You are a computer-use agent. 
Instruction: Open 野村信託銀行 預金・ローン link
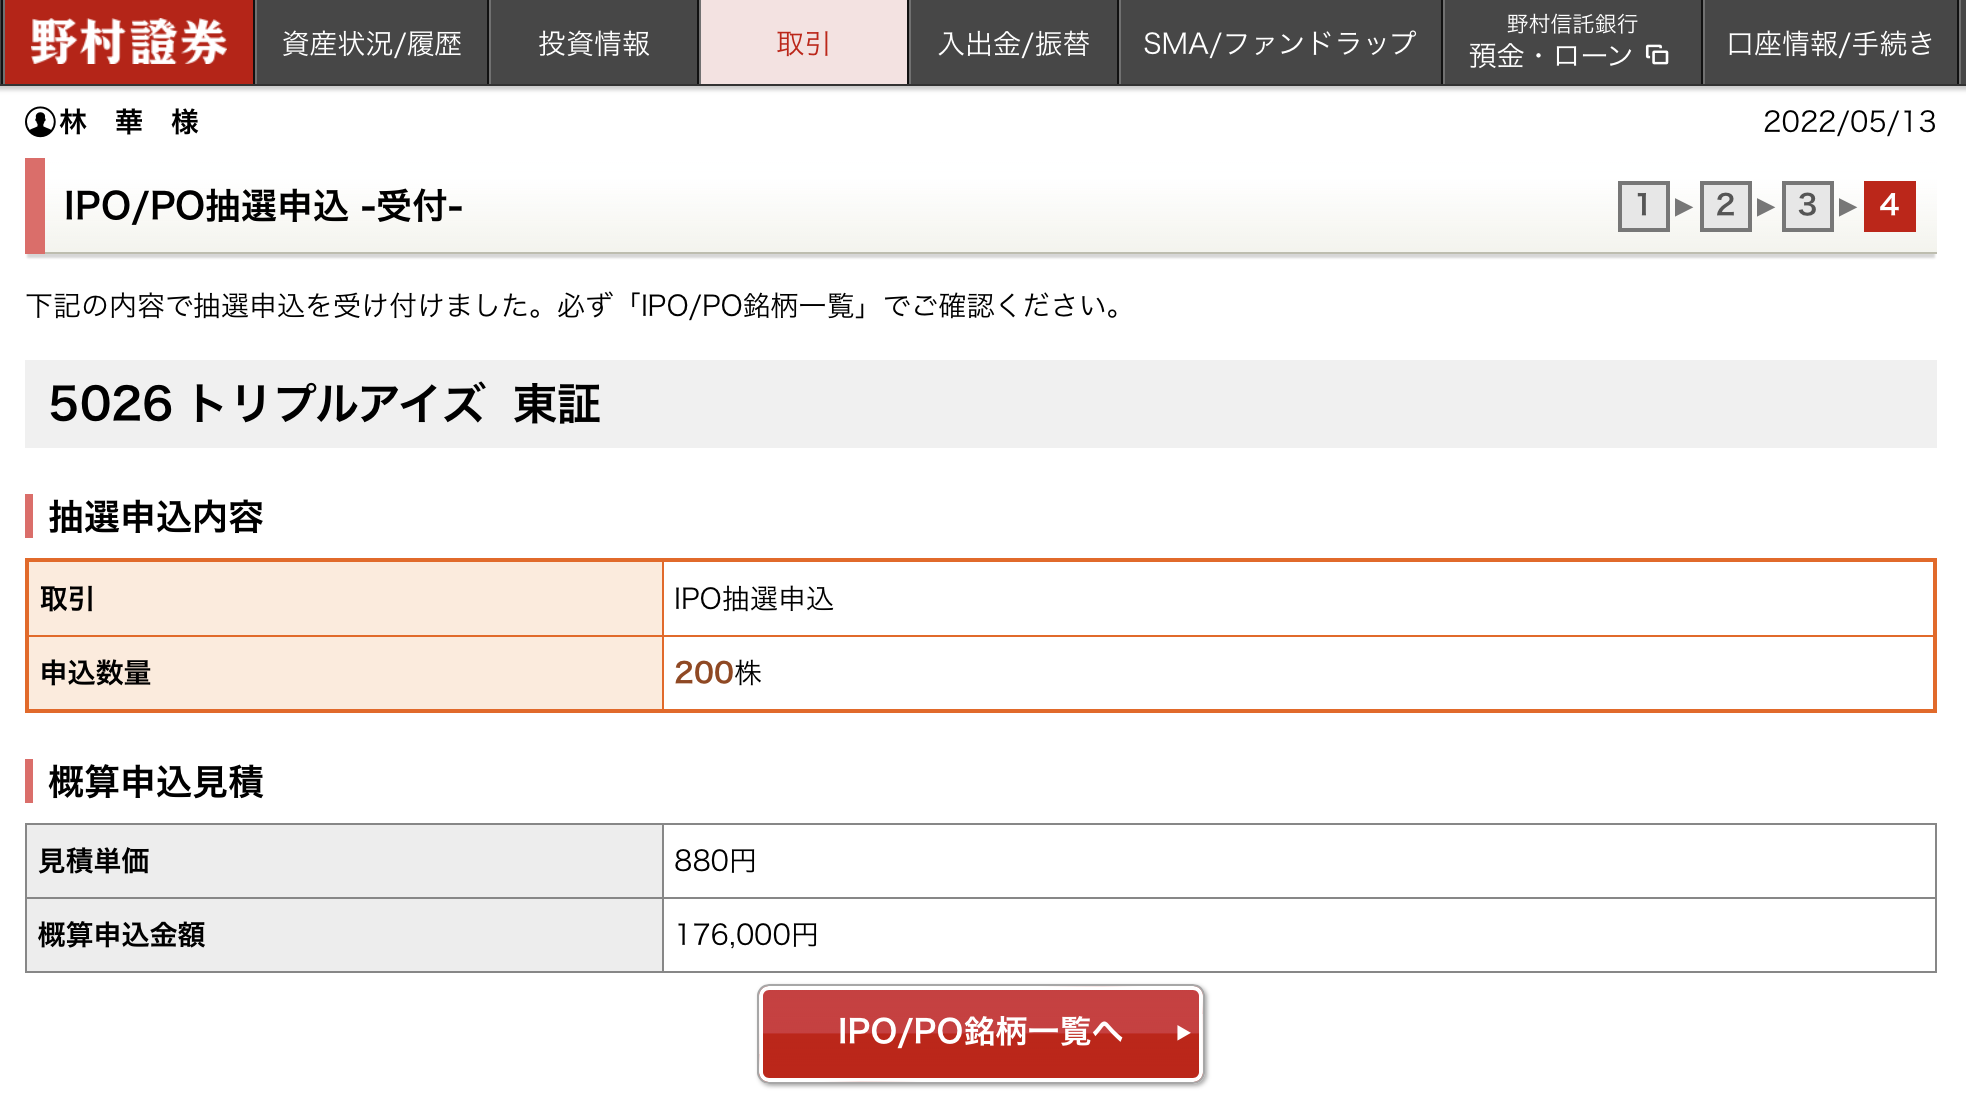(1572, 43)
